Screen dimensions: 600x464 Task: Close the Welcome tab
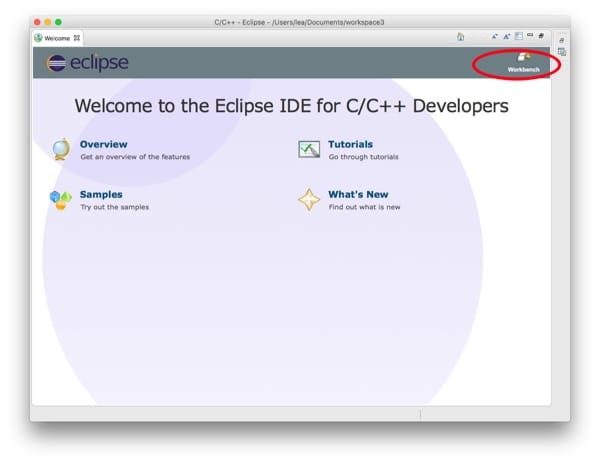point(77,38)
